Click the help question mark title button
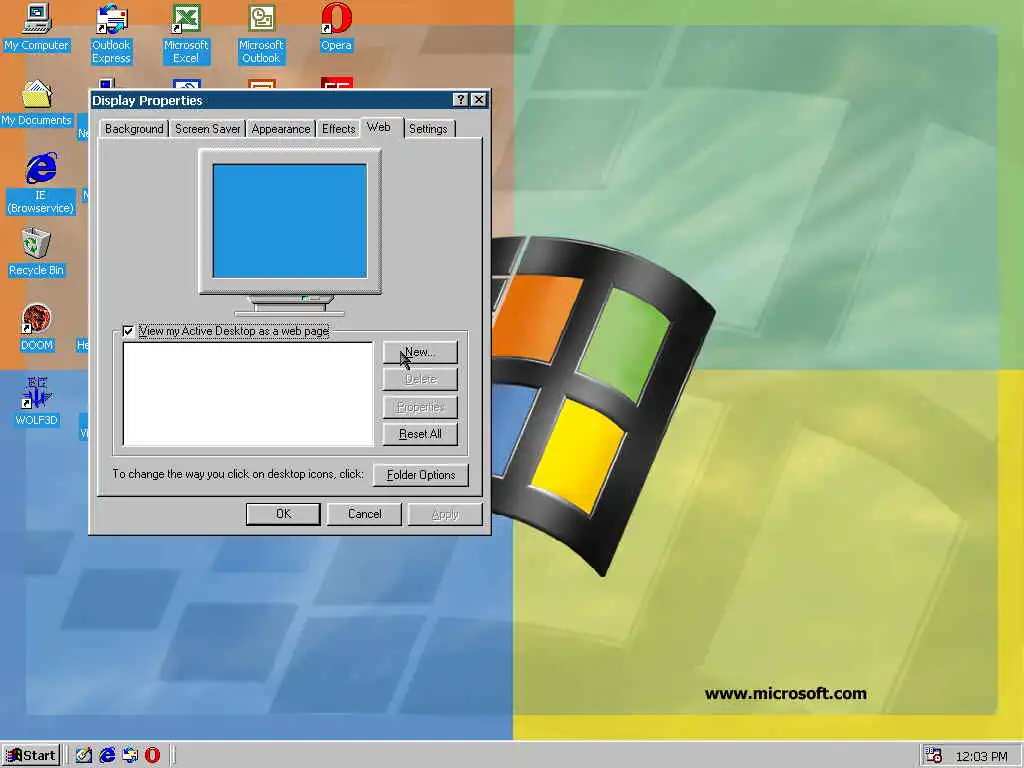 [x=460, y=99]
